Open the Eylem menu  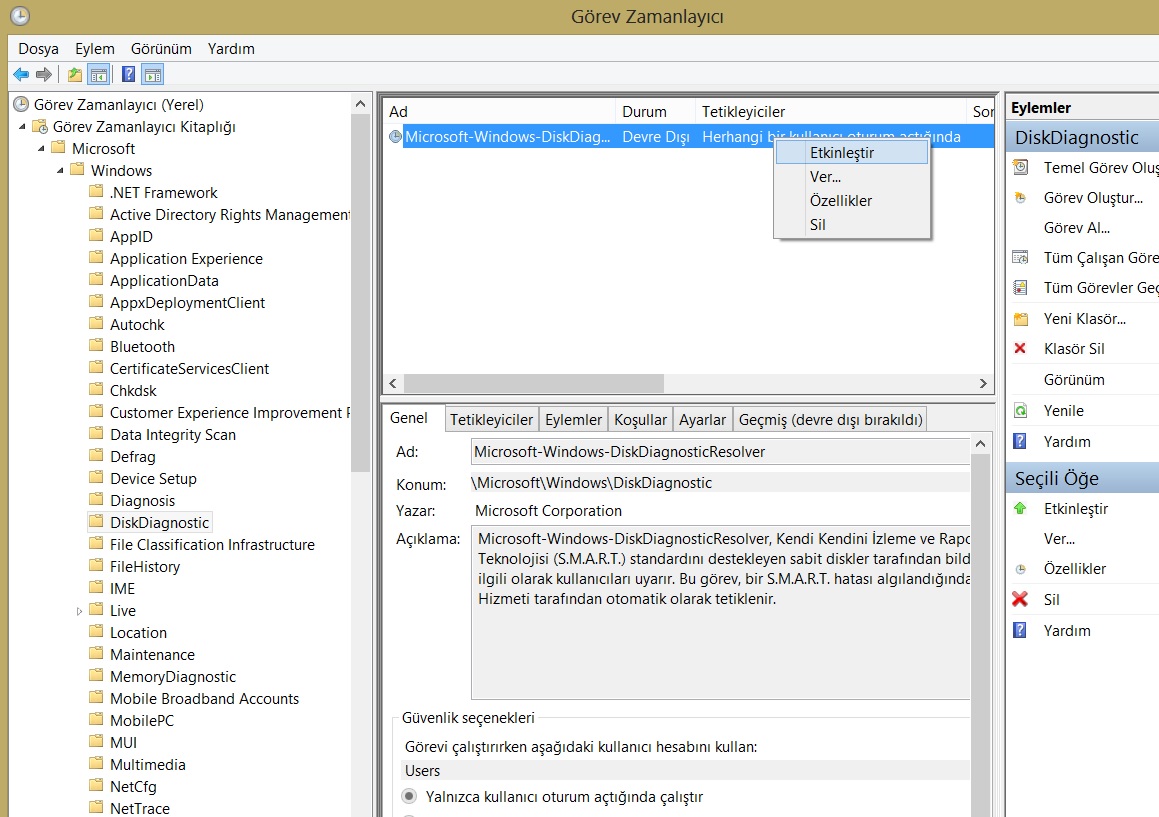tap(94, 48)
